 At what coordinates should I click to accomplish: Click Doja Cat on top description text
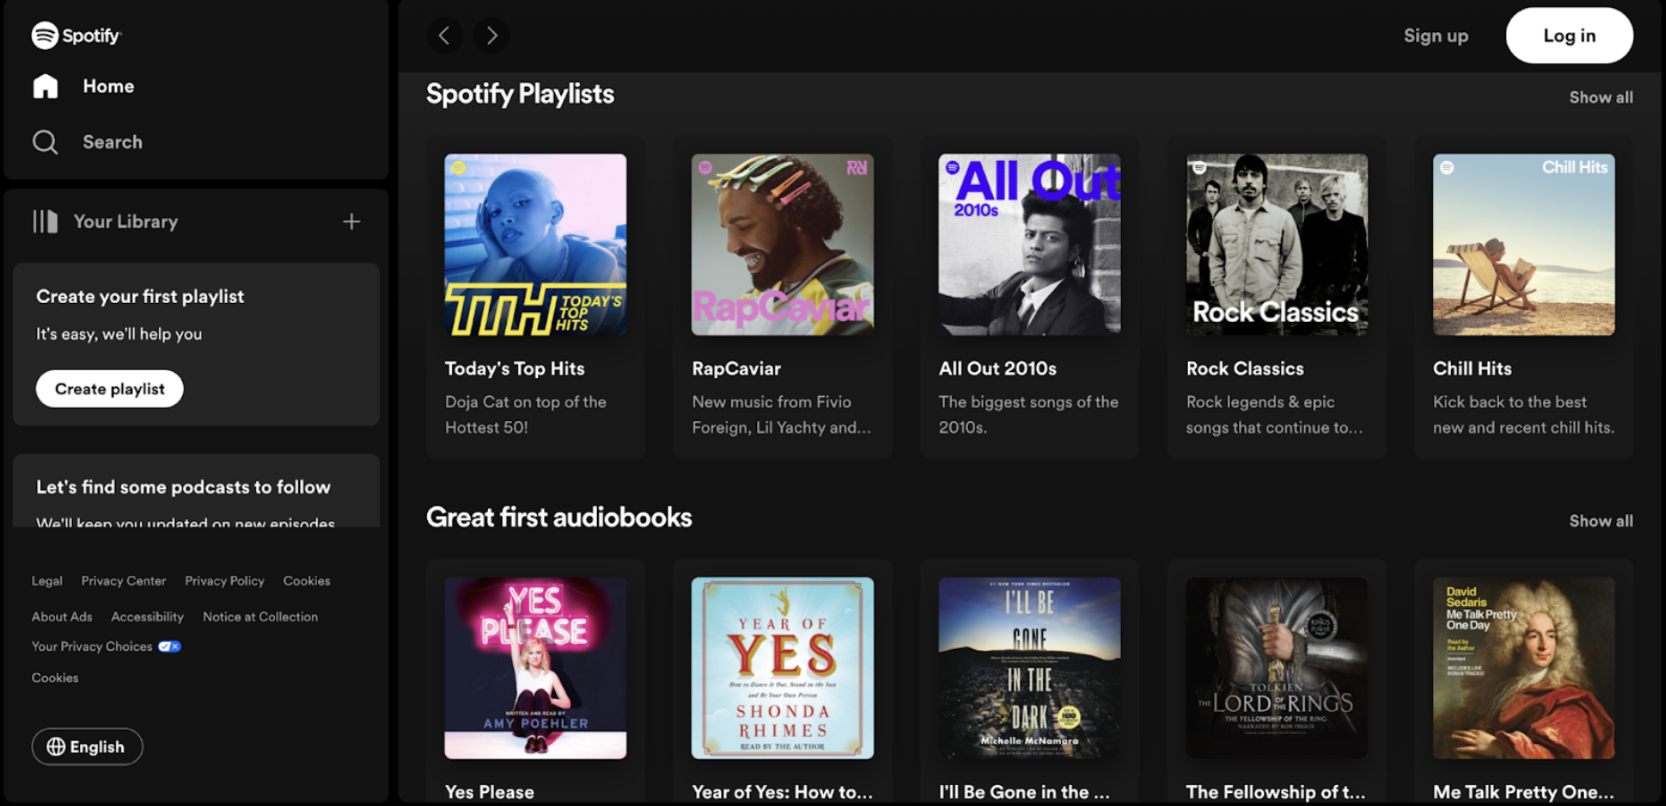526,414
